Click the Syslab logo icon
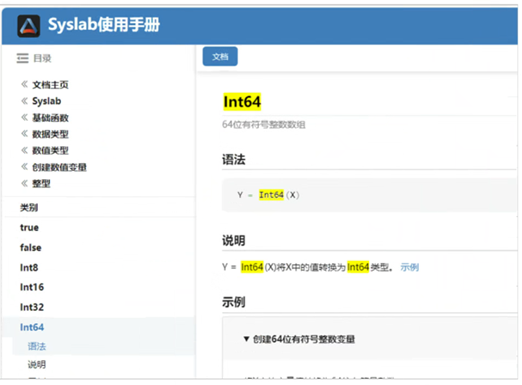The height and width of the screenshot is (385, 522). [29, 26]
